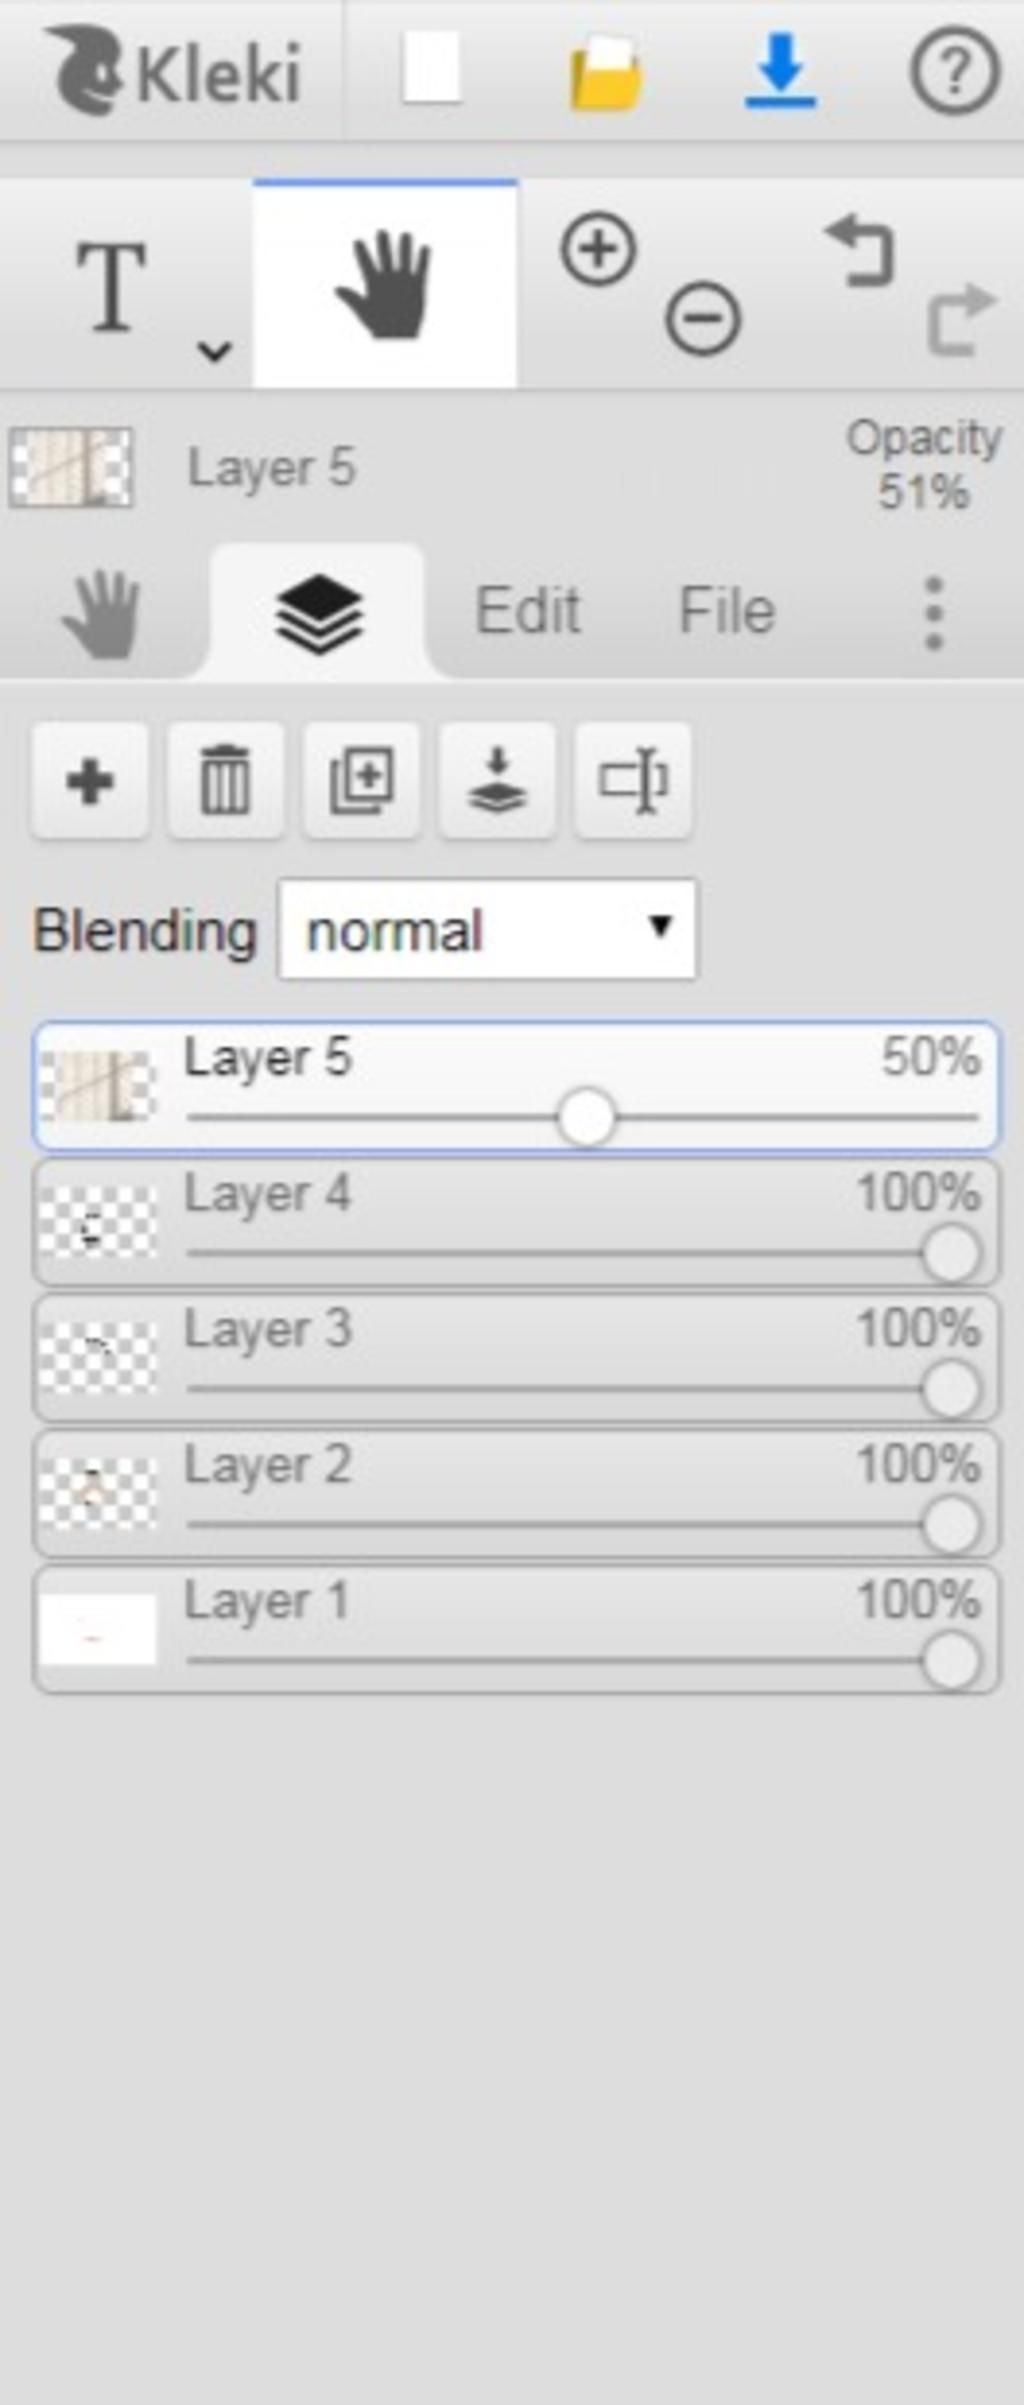
Task: Switch to the Edit tab
Action: click(528, 610)
